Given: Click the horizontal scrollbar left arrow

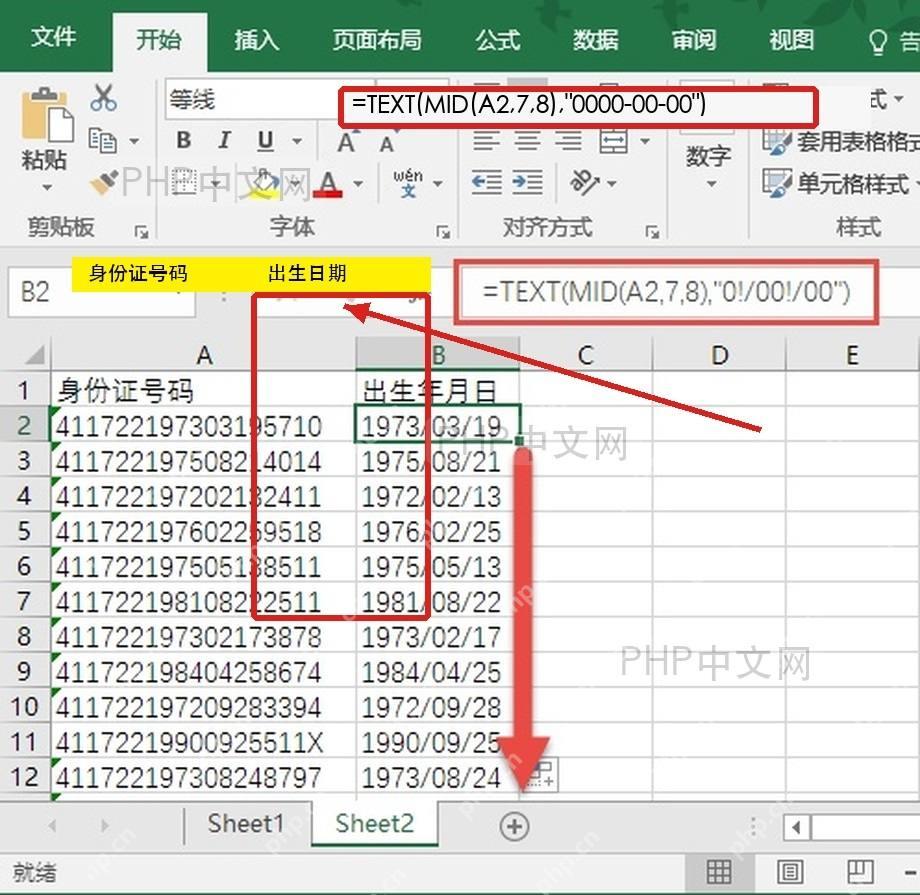Looking at the screenshot, I should [x=797, y=828].
